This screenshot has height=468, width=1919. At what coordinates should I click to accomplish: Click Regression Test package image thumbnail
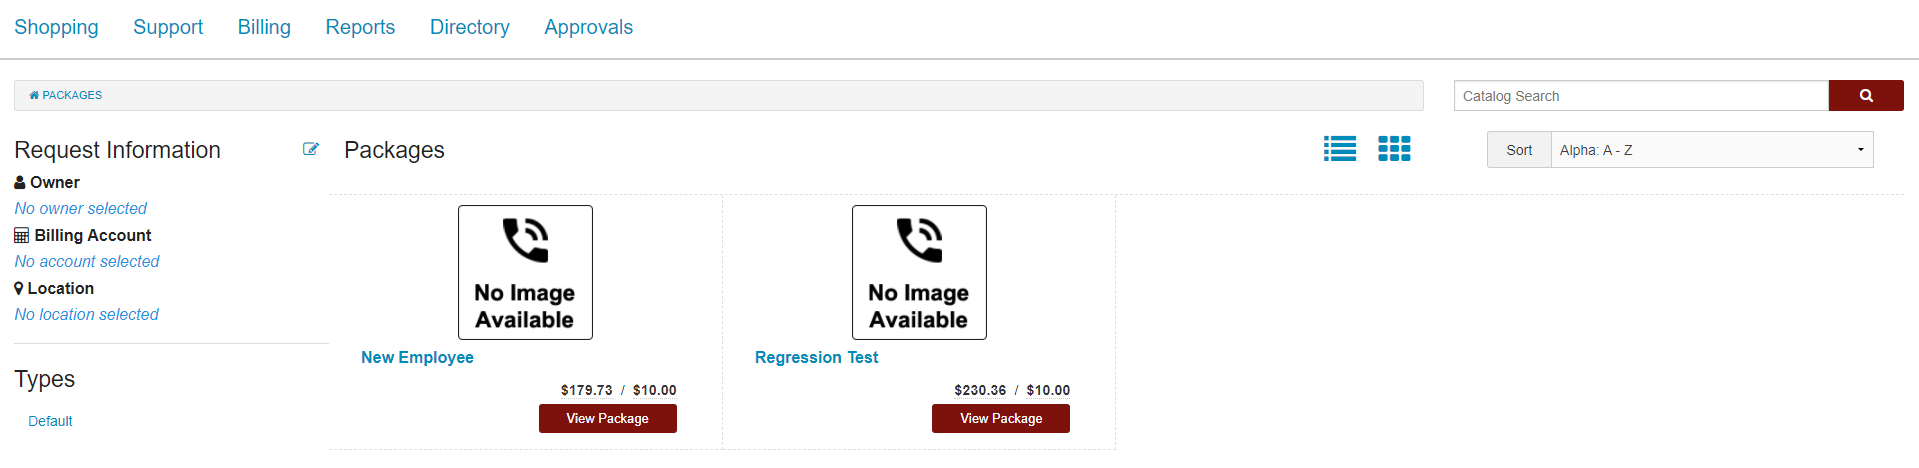coord(919,272)
